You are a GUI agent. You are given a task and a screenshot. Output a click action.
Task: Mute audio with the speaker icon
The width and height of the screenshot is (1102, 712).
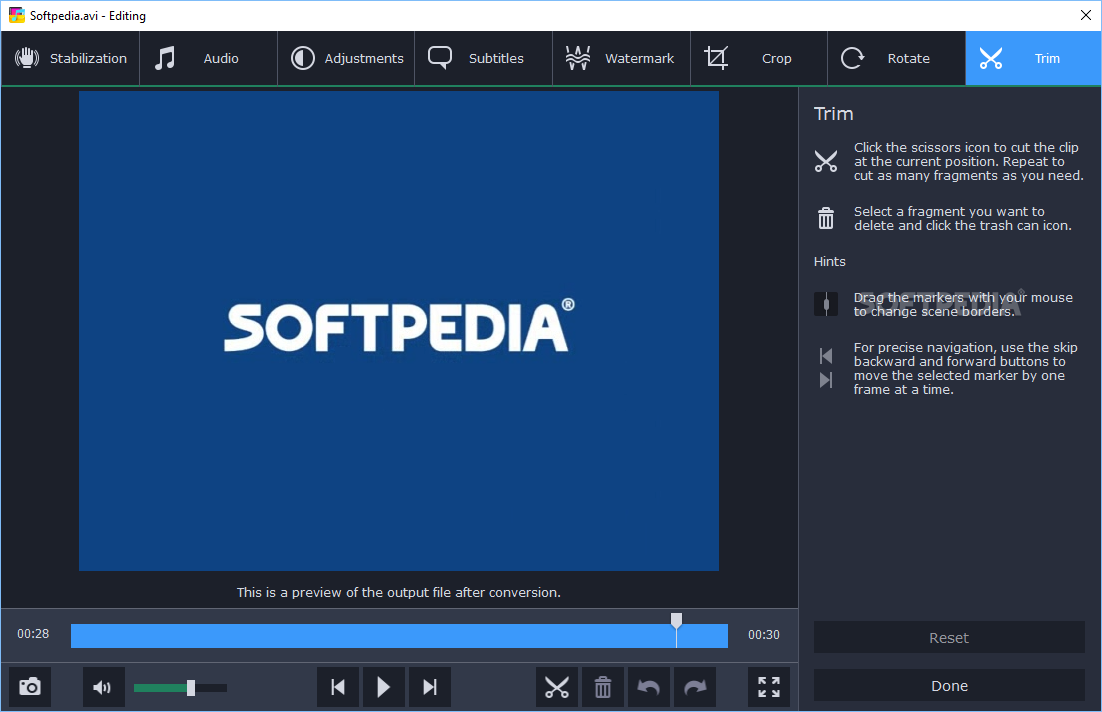pyautogui.click(x=103, y=687)
